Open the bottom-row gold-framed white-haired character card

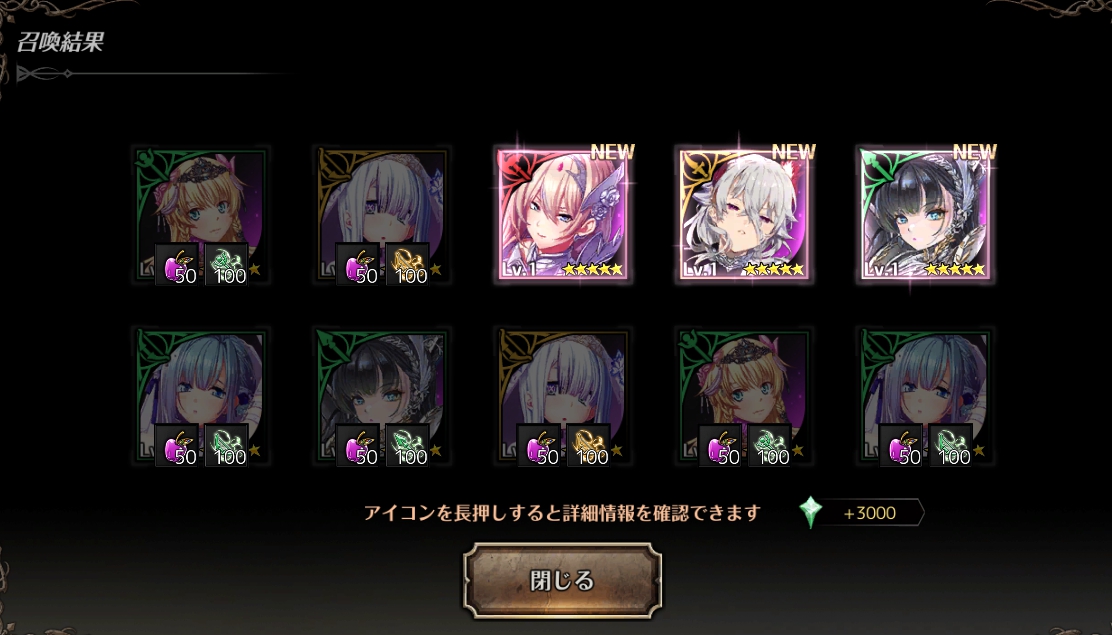coord(564,395)
